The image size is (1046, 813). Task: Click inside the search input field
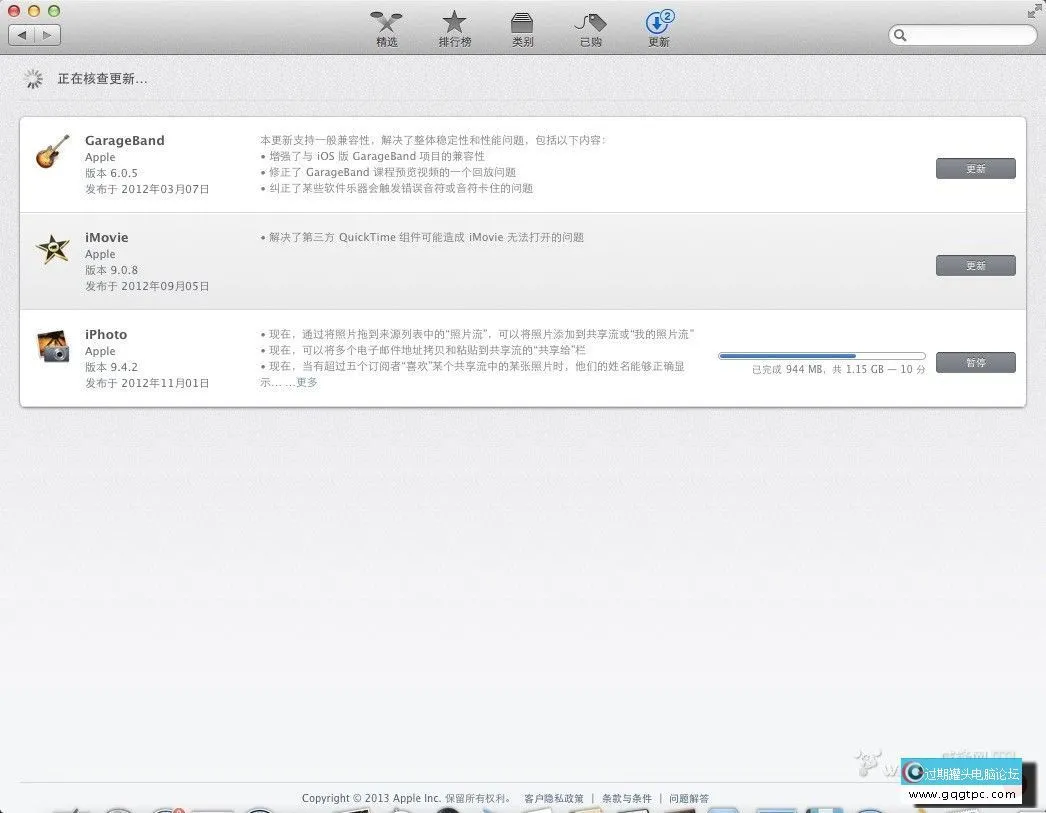(x=960, y=35)
